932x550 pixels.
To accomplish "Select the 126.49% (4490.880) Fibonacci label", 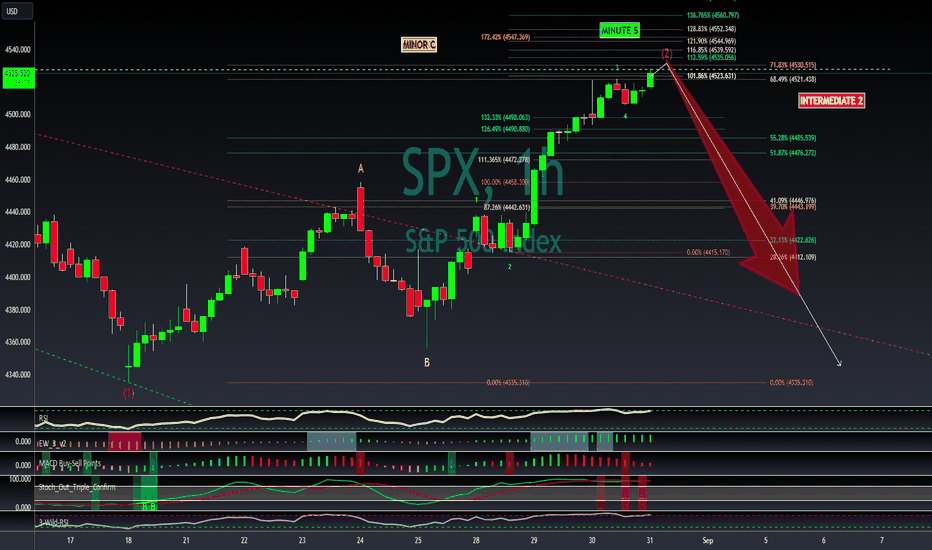I will point(505,129).
